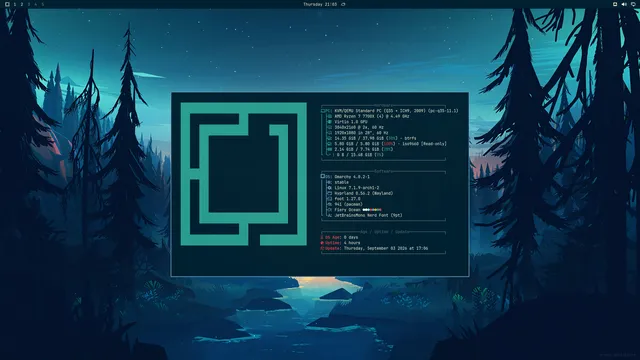Click the disk icon on the btrfs line
Image resolution: width=640 pixels, height=360 pixels.
(329, 138)
